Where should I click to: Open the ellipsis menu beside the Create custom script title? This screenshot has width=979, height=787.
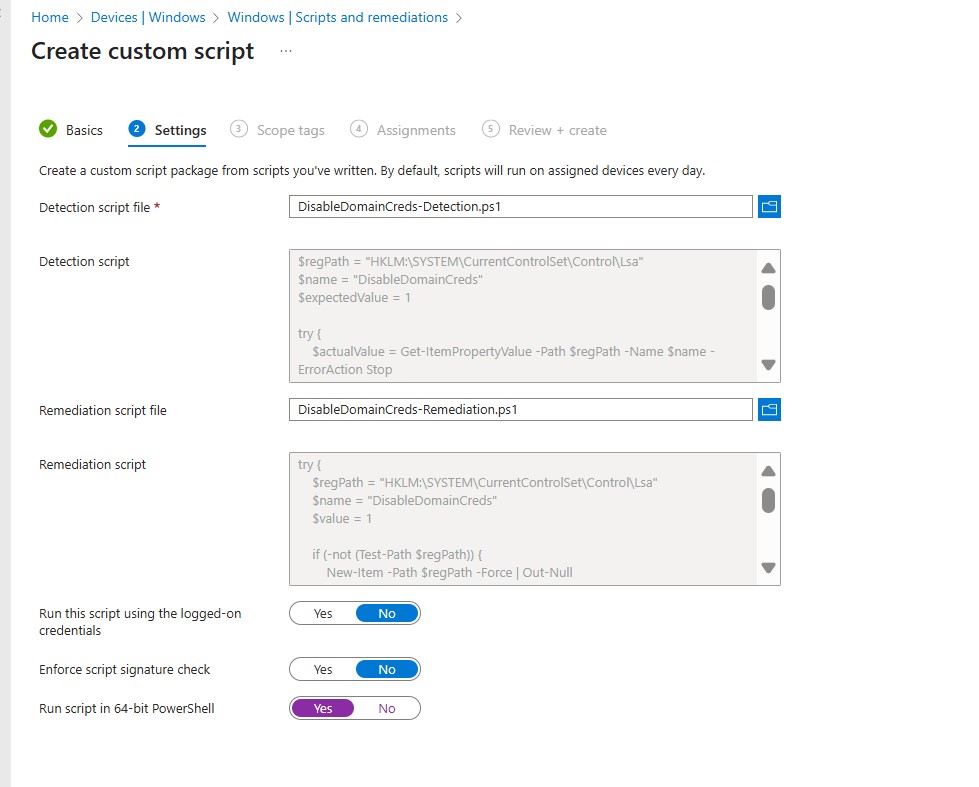pos(286,51)
